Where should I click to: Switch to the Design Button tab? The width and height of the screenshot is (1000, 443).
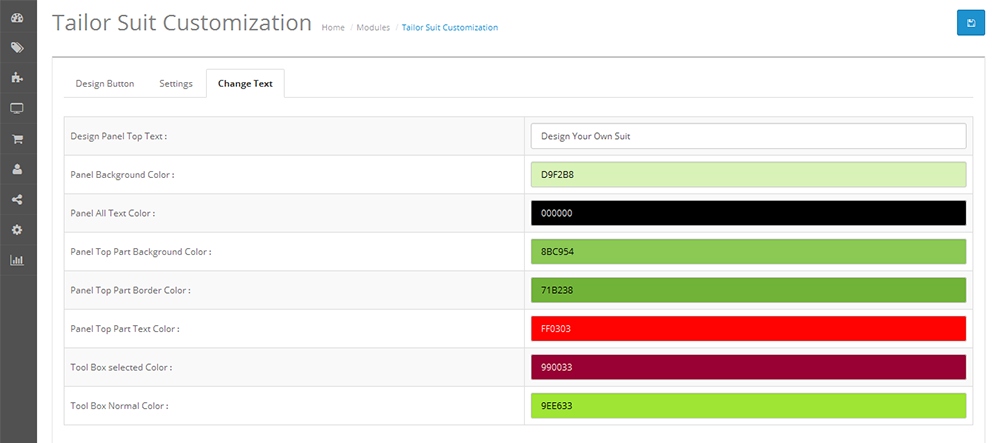pyautogui.click(x=105, y=84)
